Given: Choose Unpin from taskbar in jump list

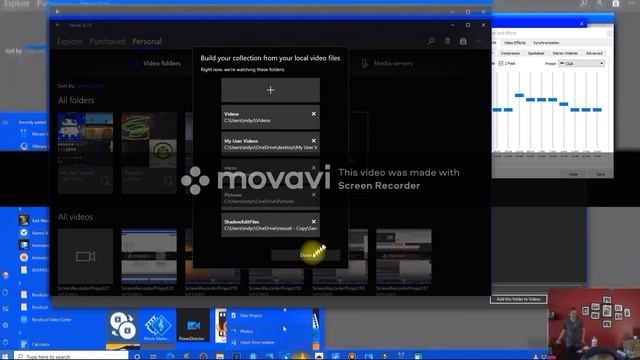Looking at the screenshot, I should pyautogui.click(x=257, y=342).
